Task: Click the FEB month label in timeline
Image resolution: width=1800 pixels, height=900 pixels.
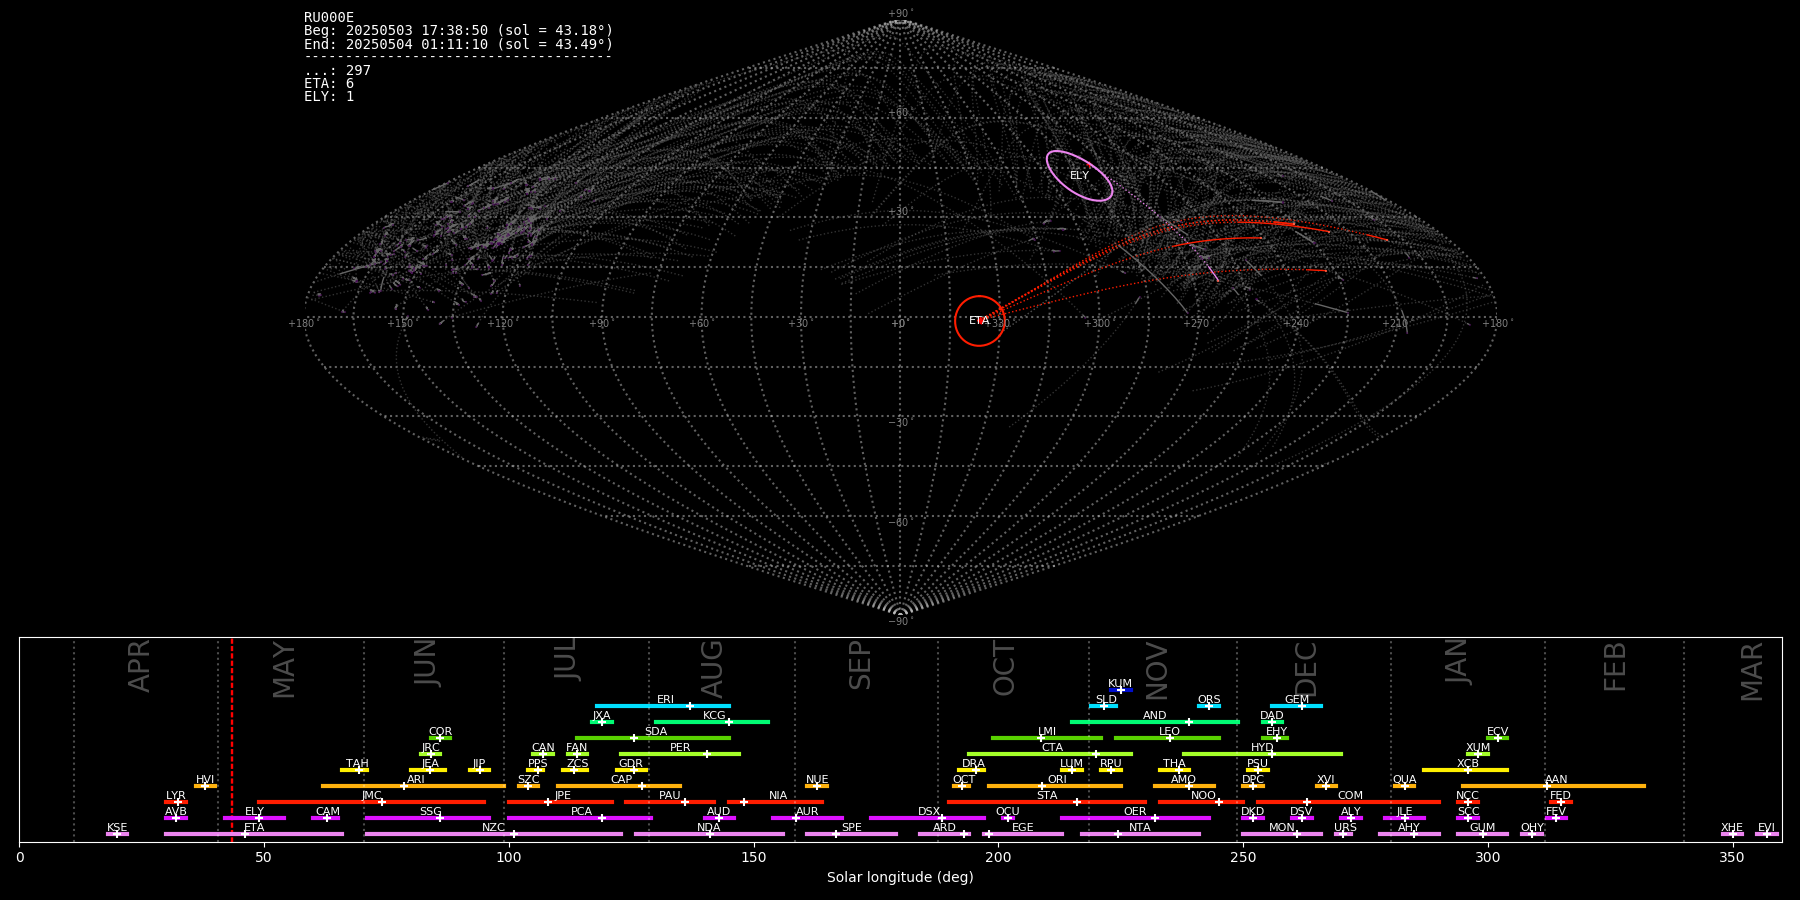Action: point(1615,666)
